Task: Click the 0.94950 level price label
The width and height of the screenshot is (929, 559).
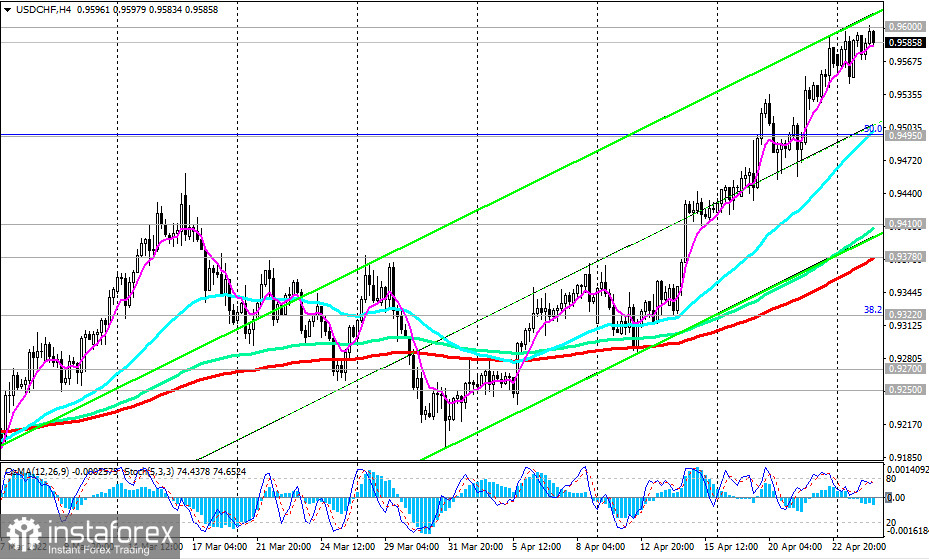Action: [x=906, y=136]
